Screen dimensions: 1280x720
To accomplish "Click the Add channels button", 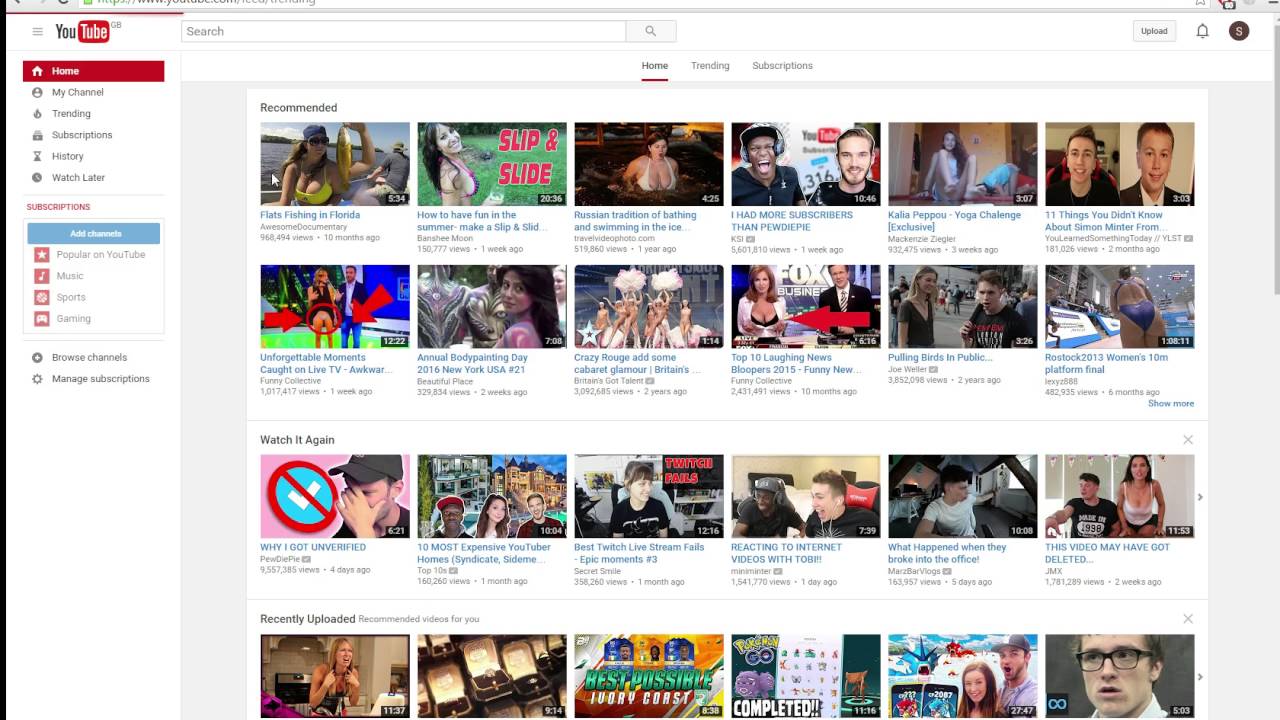I will pyautogui.click(x=94, y=233).
